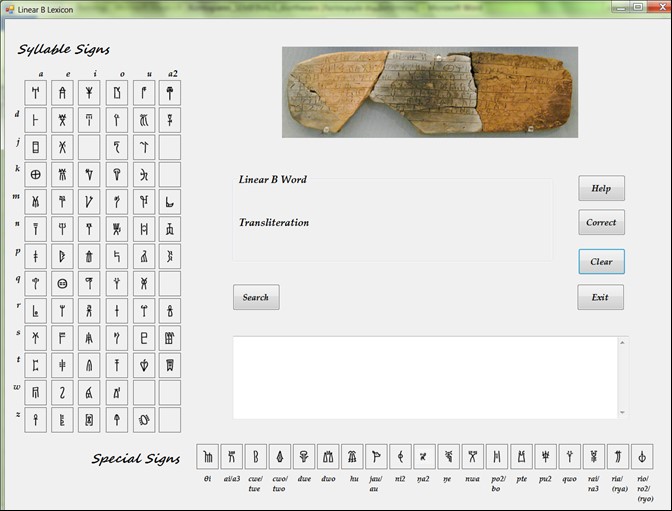Select the 'de' syllable sign
Viewport: 672px width, 511px height.
62,120
